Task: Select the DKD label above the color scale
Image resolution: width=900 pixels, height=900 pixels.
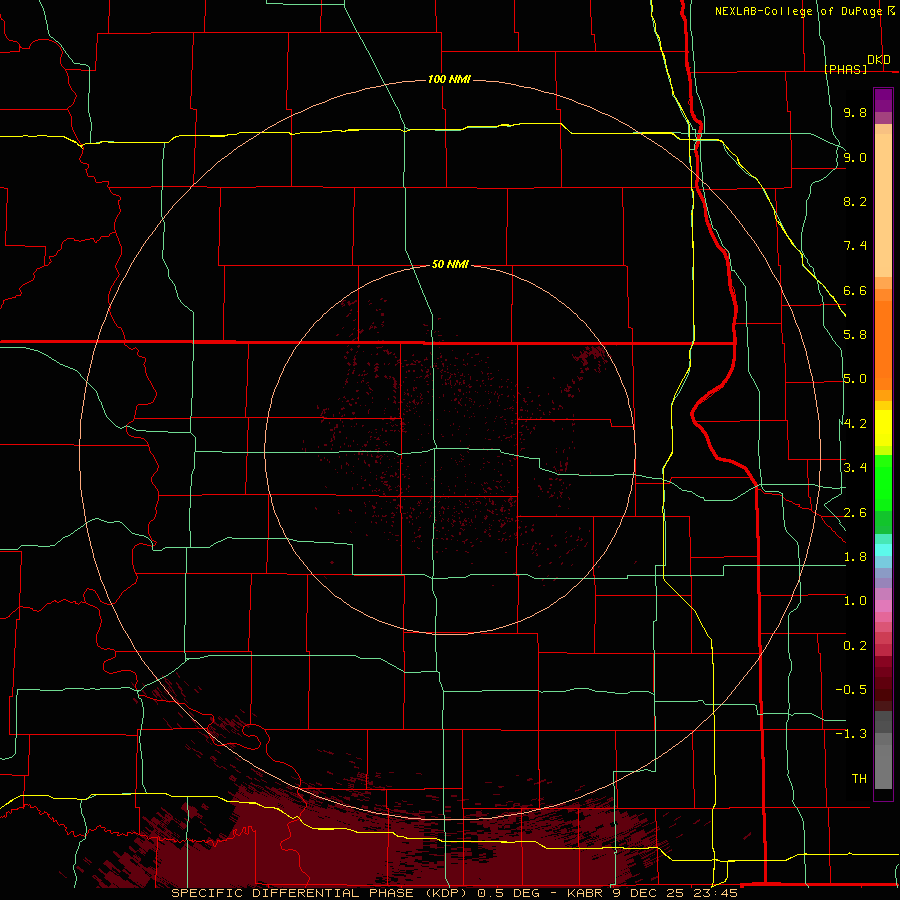Action: 879,60
